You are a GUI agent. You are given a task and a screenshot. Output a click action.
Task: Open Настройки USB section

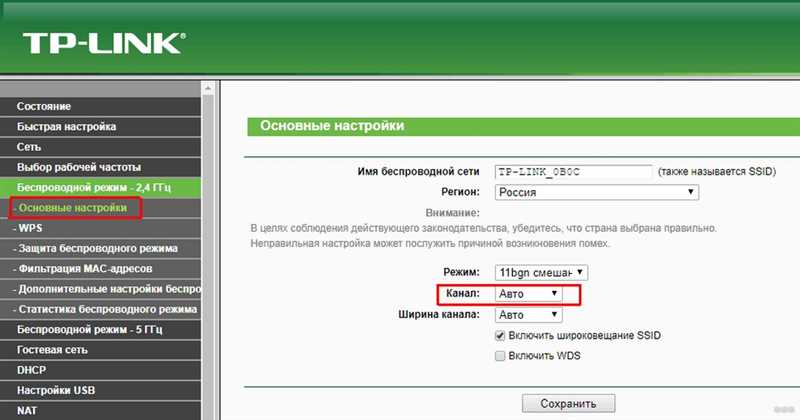coord(101,390)
